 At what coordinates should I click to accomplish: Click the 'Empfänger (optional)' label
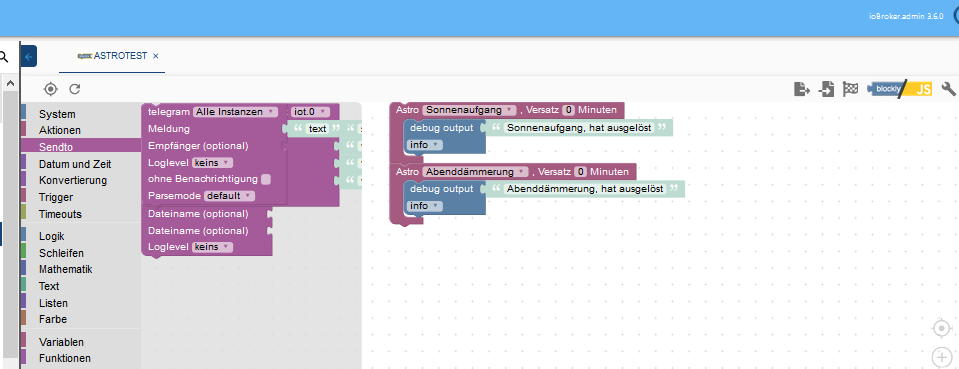click(198, 146)
